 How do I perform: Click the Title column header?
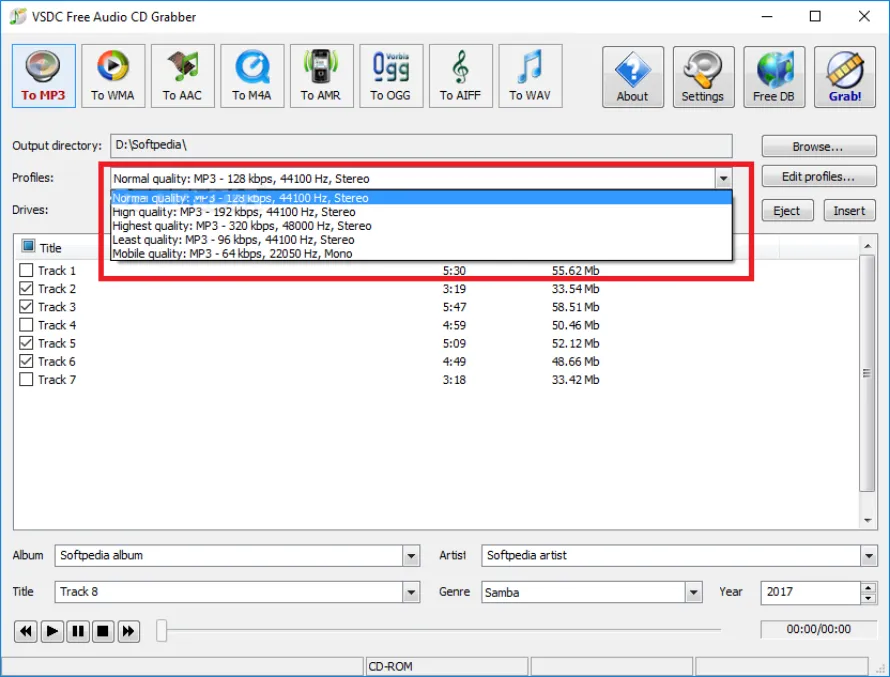pyautogui.click(x=51, y=248)
